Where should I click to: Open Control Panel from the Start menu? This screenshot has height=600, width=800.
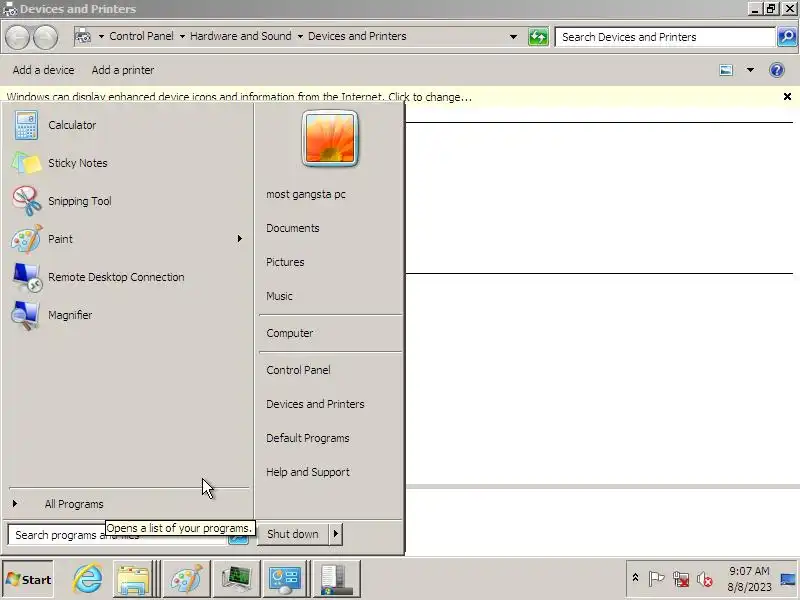[298, 370]
